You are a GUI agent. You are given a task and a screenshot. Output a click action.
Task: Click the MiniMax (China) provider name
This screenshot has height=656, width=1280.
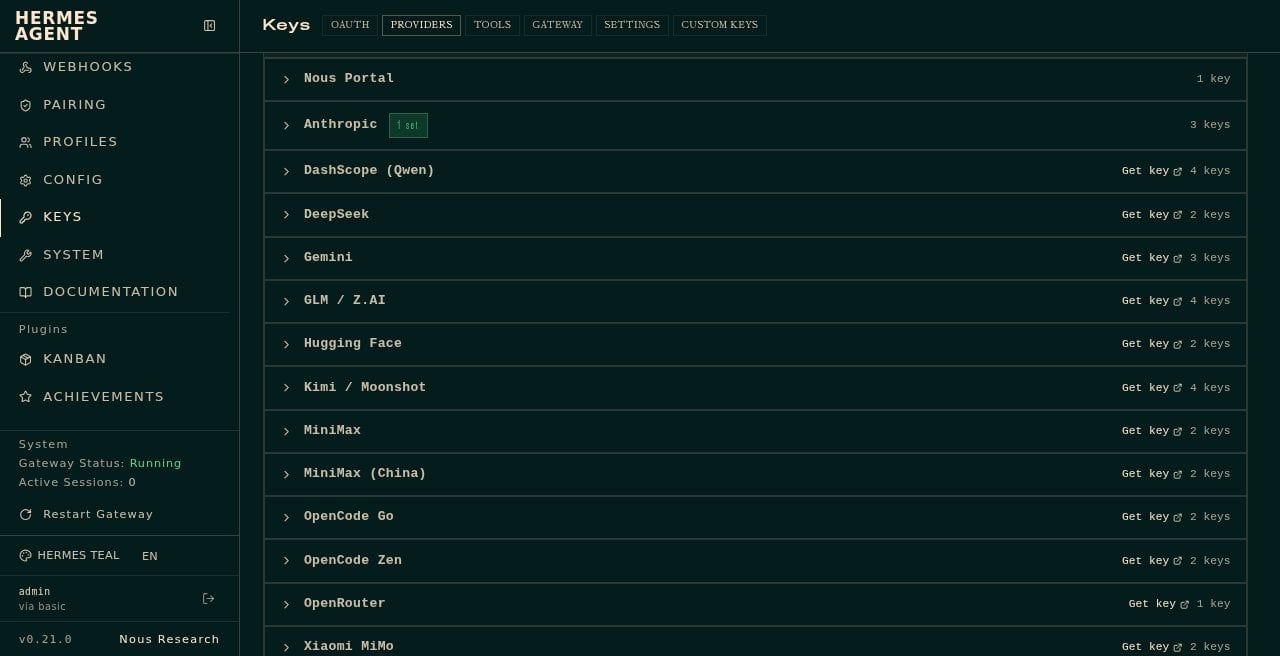pyautogui.click(x=365, y=473)
